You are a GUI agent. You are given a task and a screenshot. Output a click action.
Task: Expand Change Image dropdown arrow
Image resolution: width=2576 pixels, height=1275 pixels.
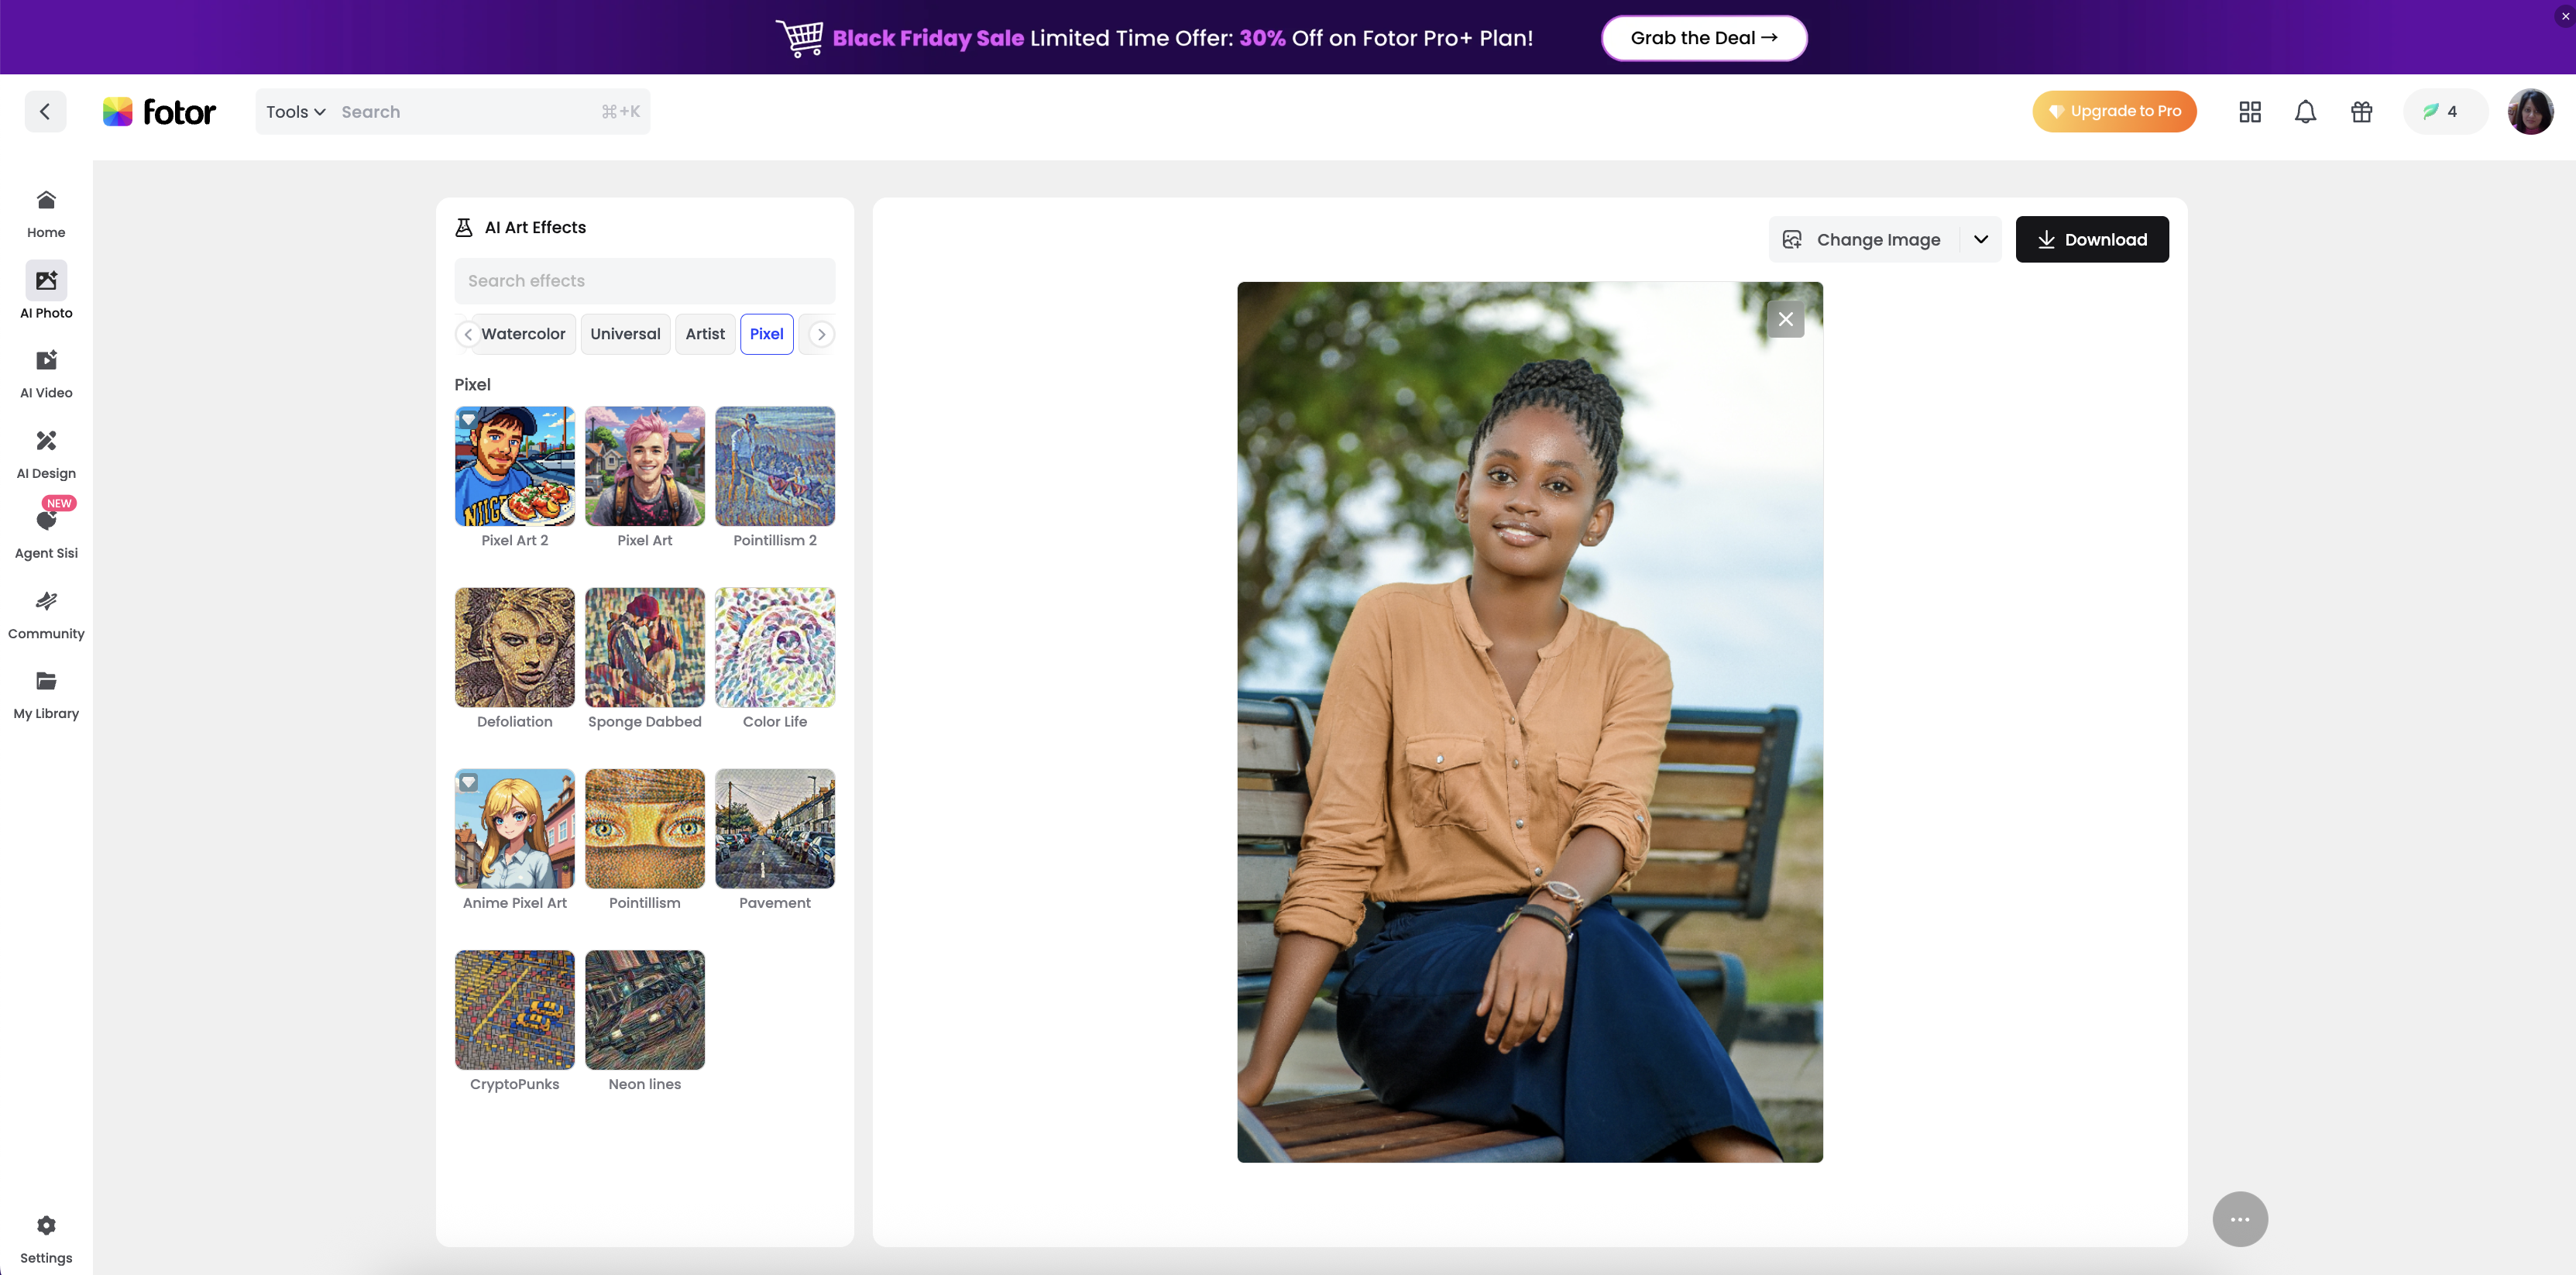[1980, 239]
